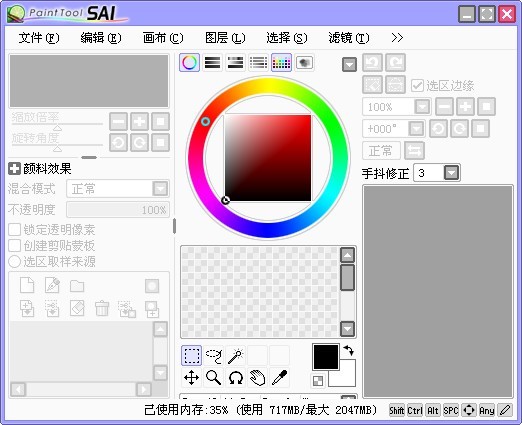Screen dimensions: 522x425
Task: Click the undo arrow button
Action: click(372, 62)
